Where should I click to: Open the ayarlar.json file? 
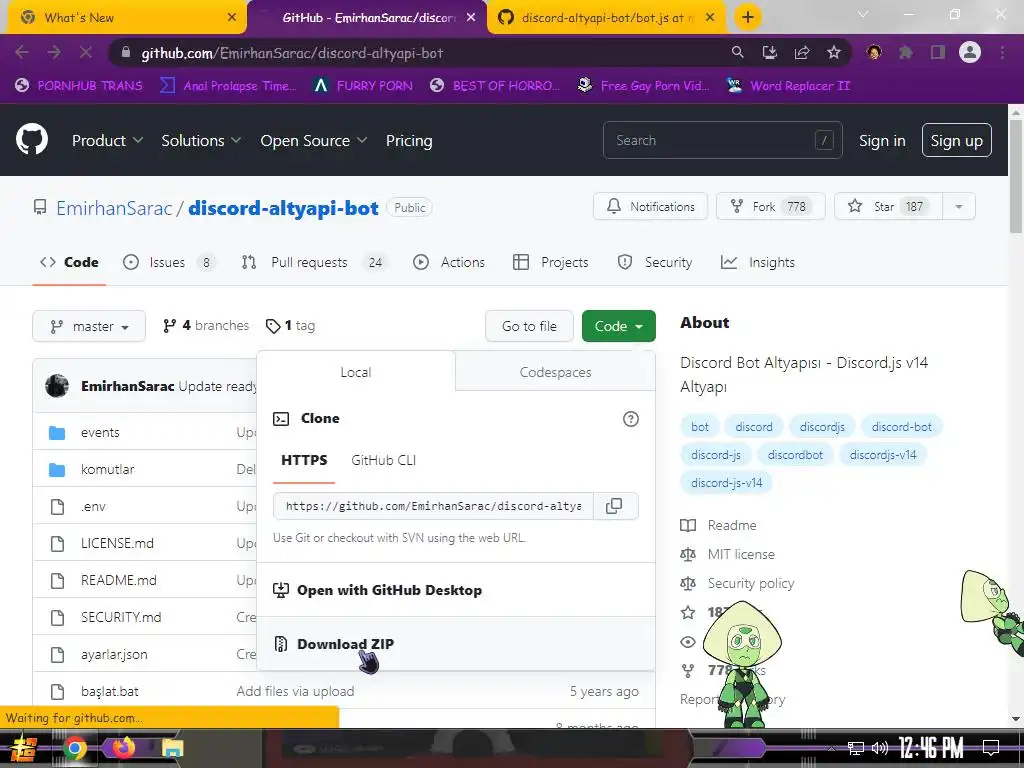pos(114,654)
